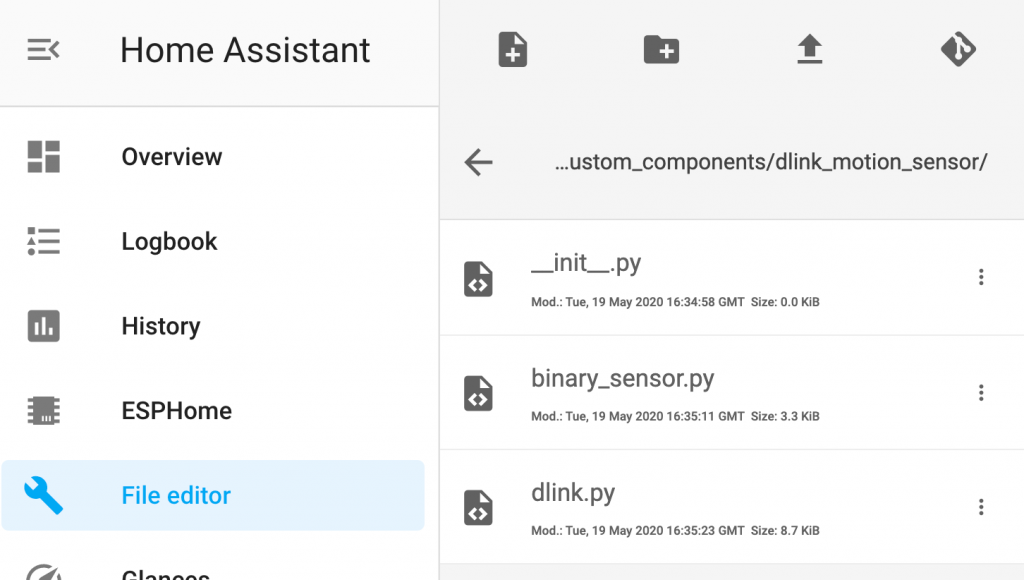Open the dlink.py file
Viewport: 1024px width, 580px height.
[x=573, y=493]
